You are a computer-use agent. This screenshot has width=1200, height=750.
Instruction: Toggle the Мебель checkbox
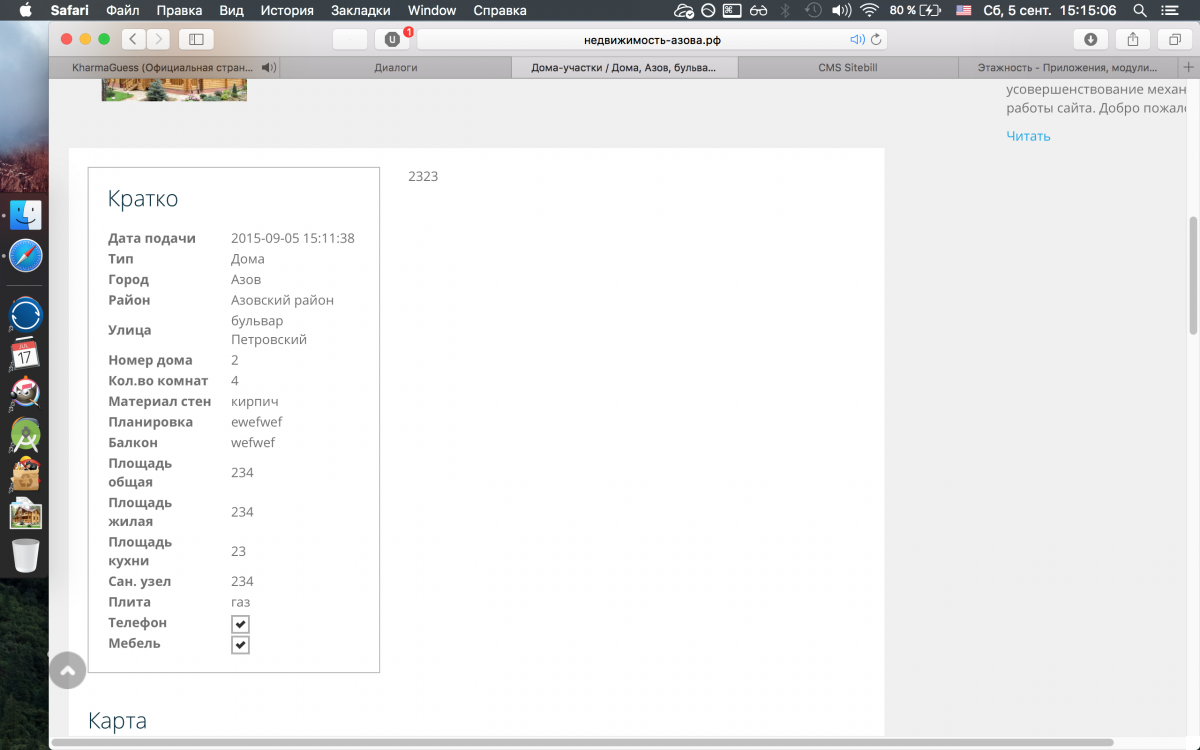click(x=240, y=645)
